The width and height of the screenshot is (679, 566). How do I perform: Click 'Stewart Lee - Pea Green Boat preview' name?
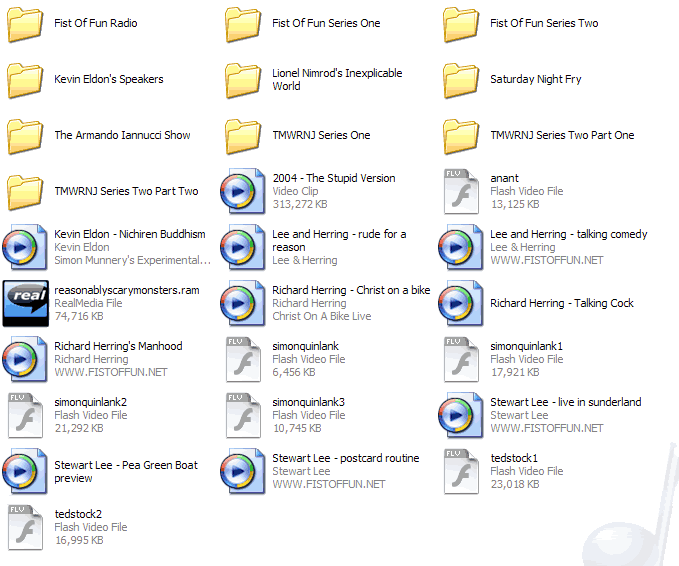[126, 472]
